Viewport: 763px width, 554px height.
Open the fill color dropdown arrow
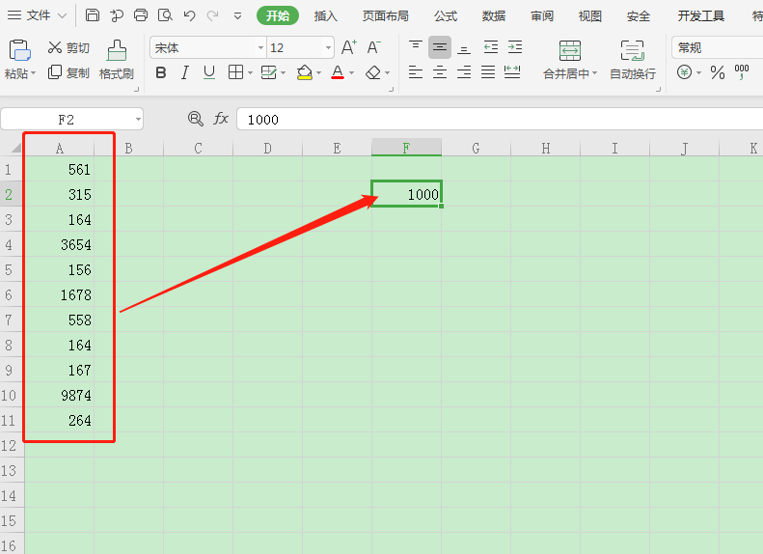click(319, 73)
